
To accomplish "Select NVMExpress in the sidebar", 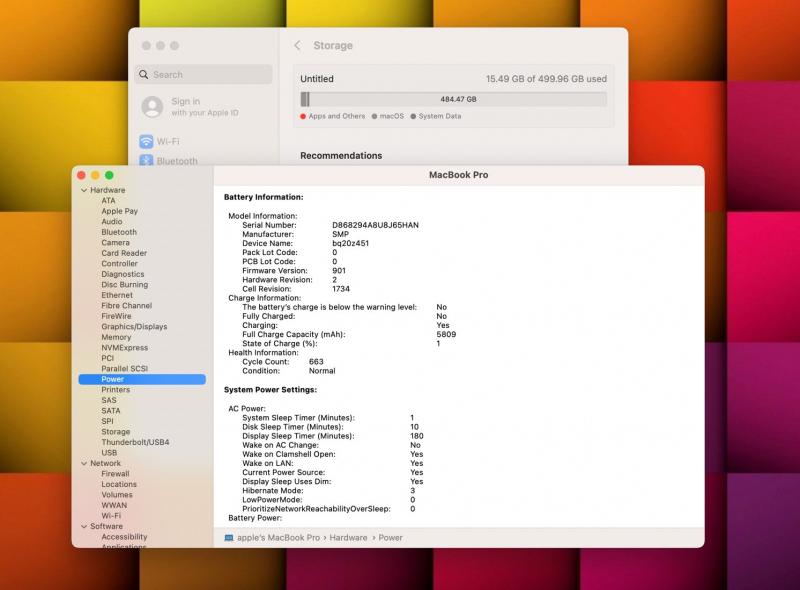I will tap(124, 348).
